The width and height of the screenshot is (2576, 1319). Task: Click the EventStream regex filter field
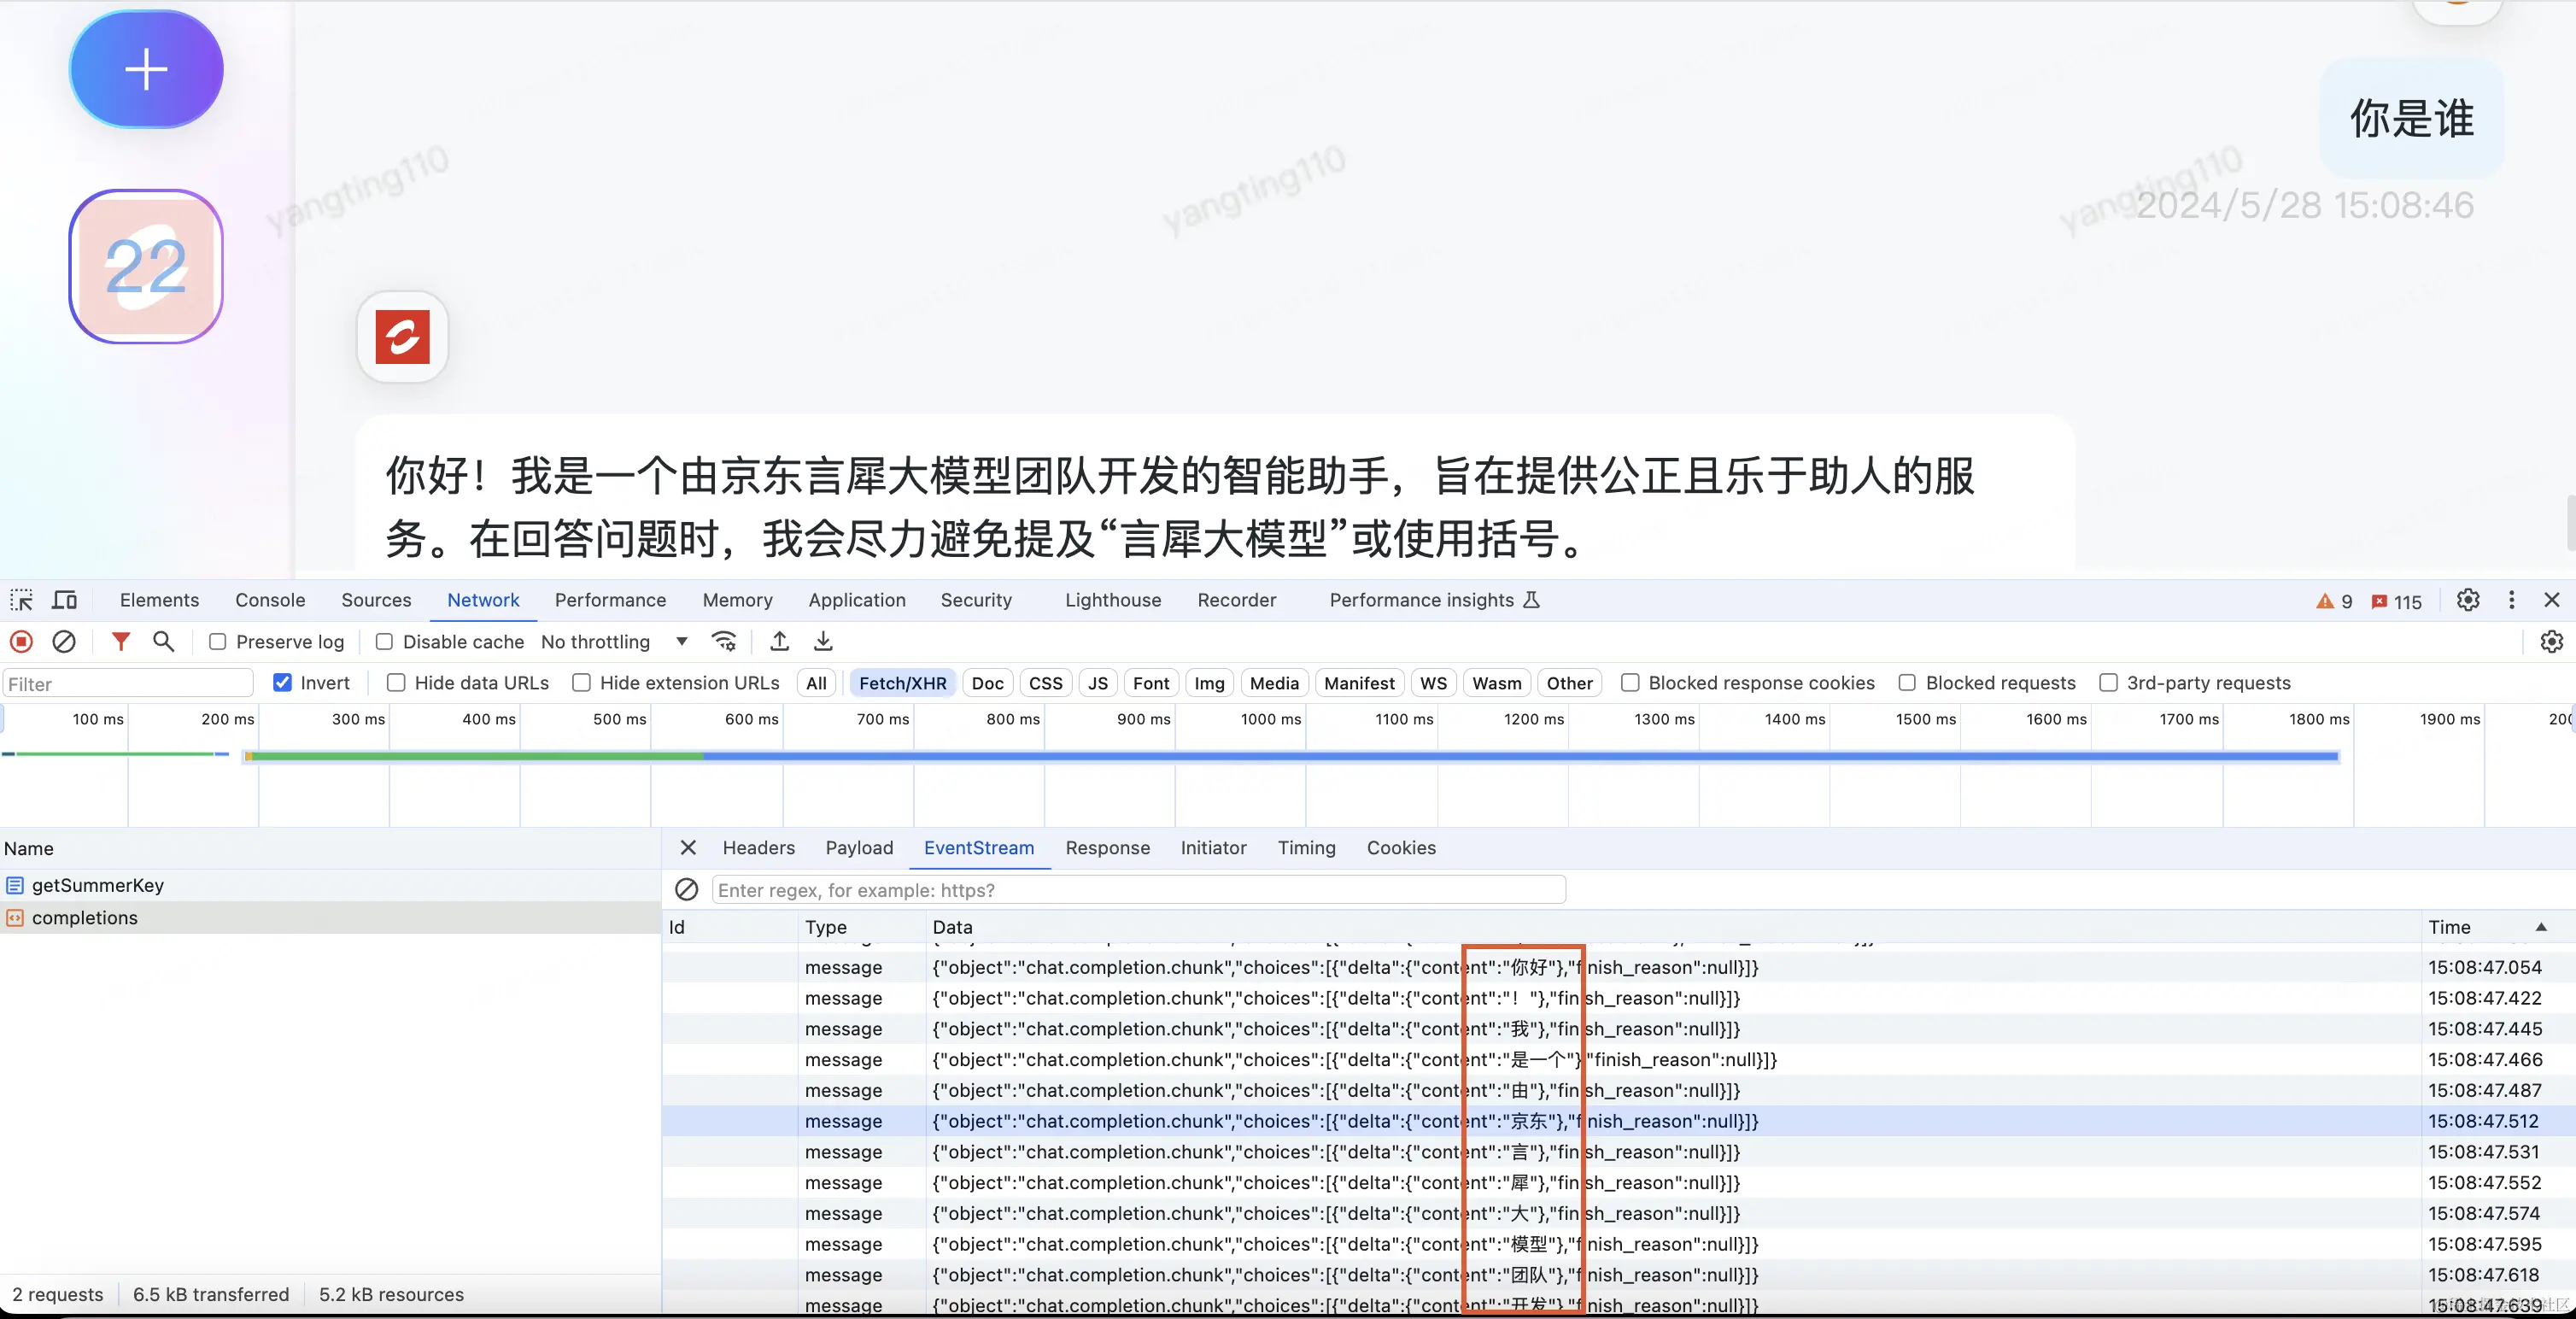click(1138, 890)
